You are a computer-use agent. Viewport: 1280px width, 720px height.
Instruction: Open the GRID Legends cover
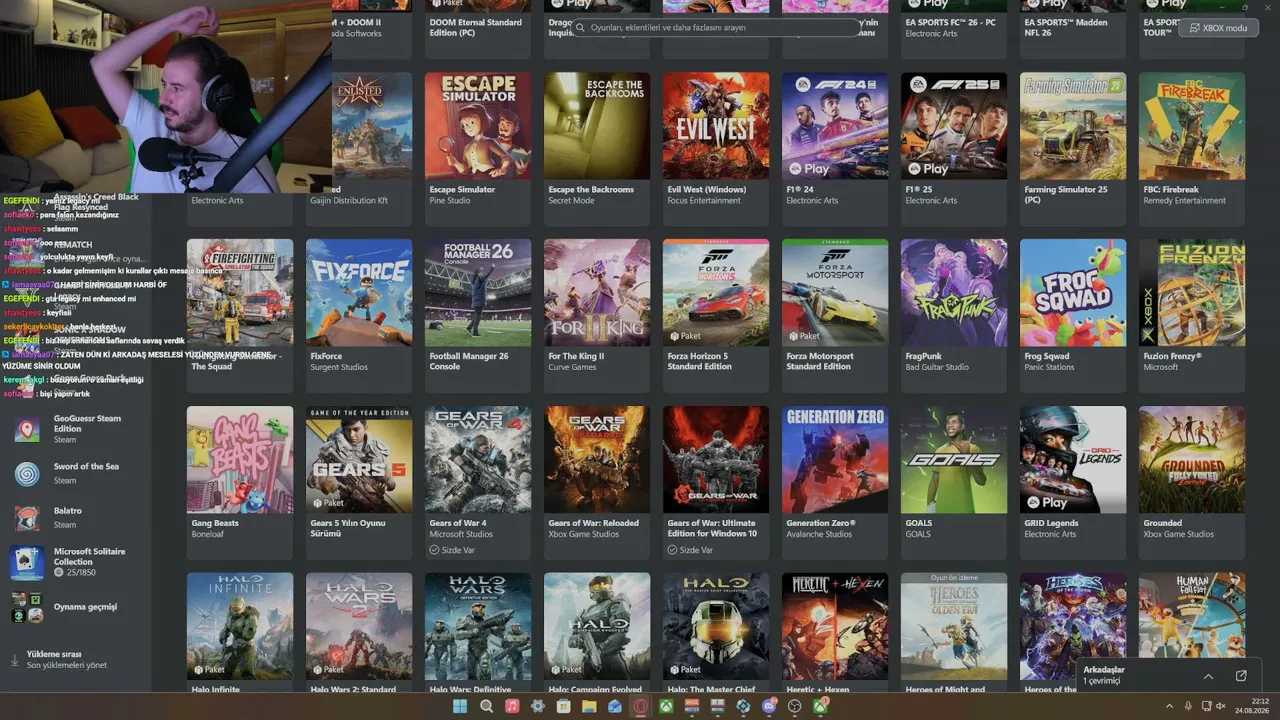[1073, 460]
